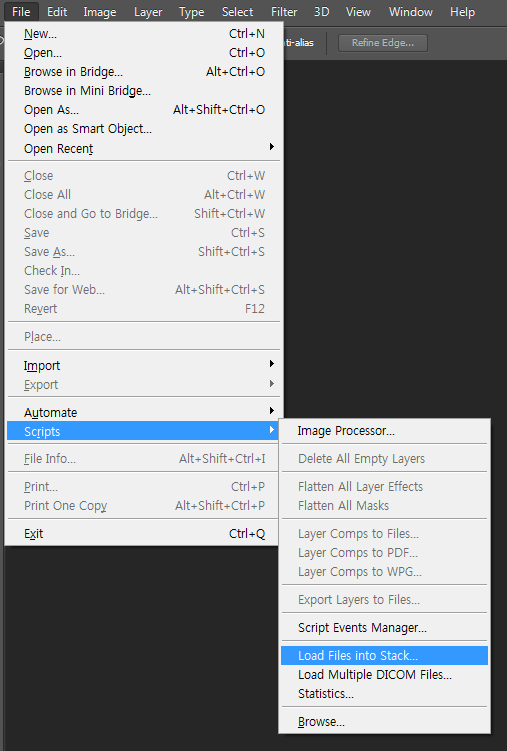507x751 pixels.
Task: Choose Statistics from Scripts submenu
Action: 384,694
